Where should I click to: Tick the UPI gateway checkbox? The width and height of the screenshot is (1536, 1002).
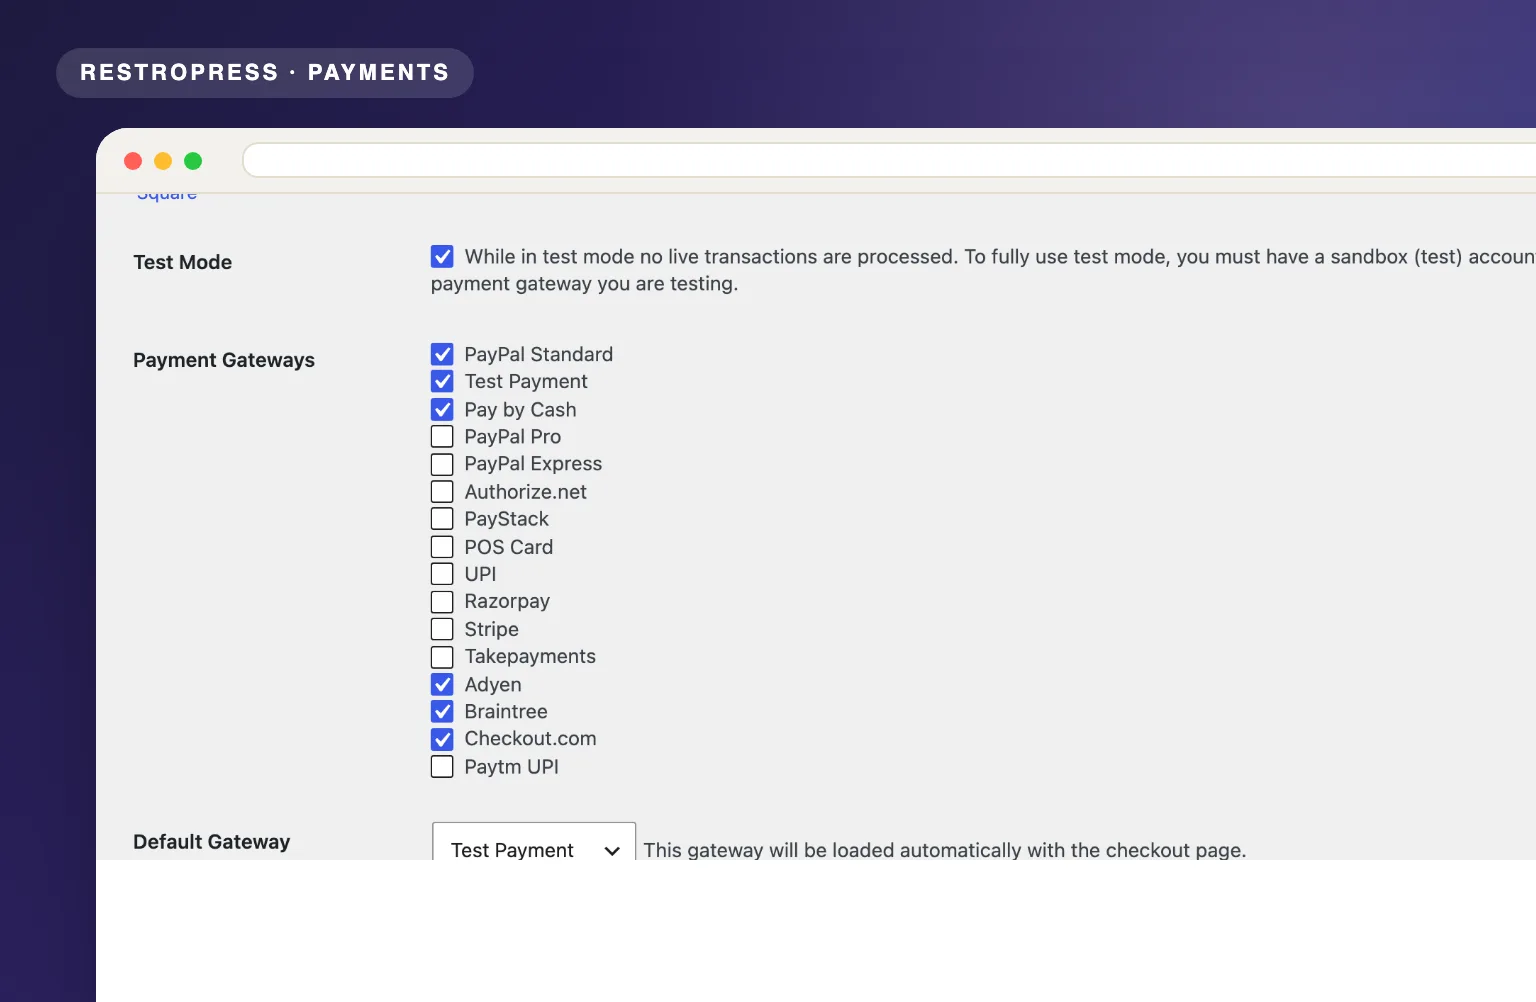tap(442, 574)
